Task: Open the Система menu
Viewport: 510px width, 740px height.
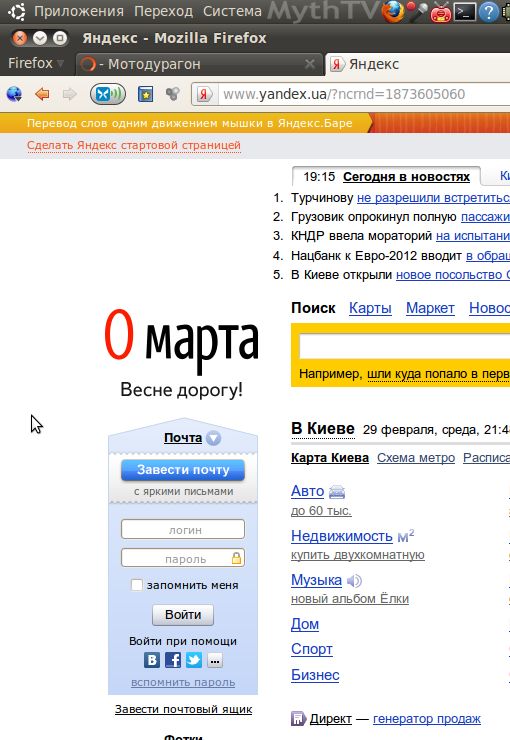Action: click(x=232, y=11)
